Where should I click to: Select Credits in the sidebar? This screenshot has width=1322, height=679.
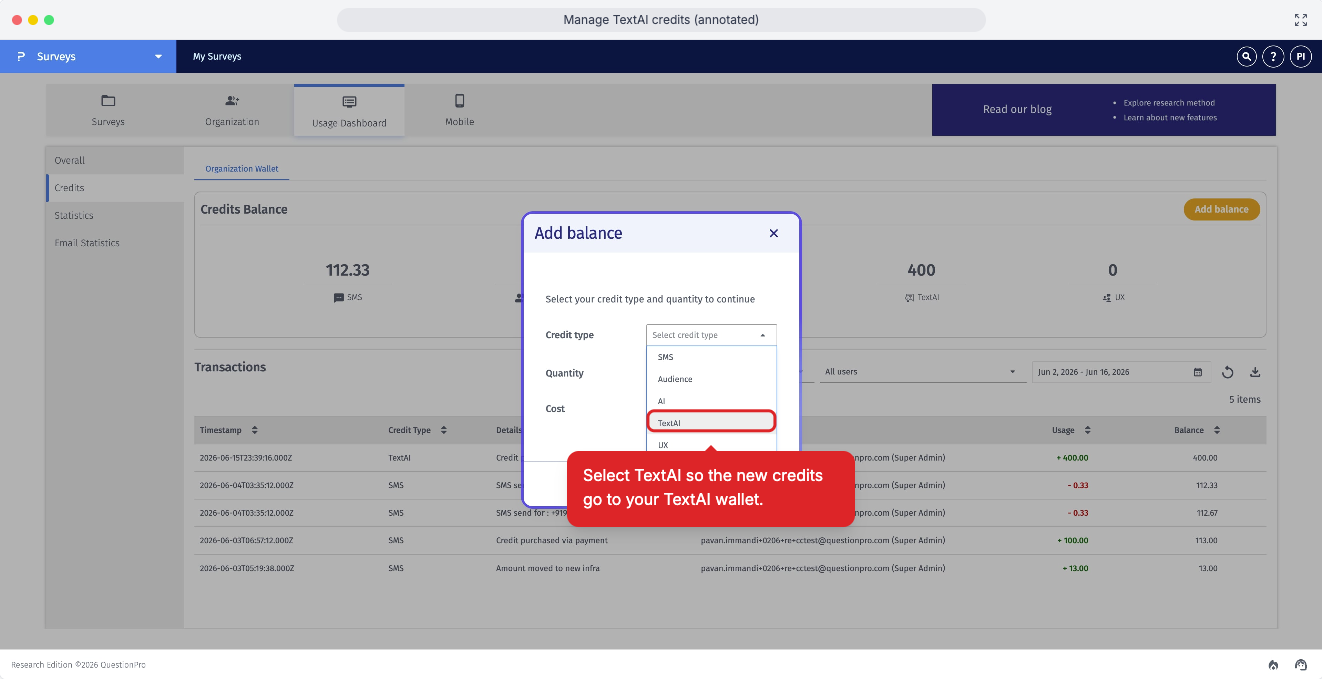[115, 188]
